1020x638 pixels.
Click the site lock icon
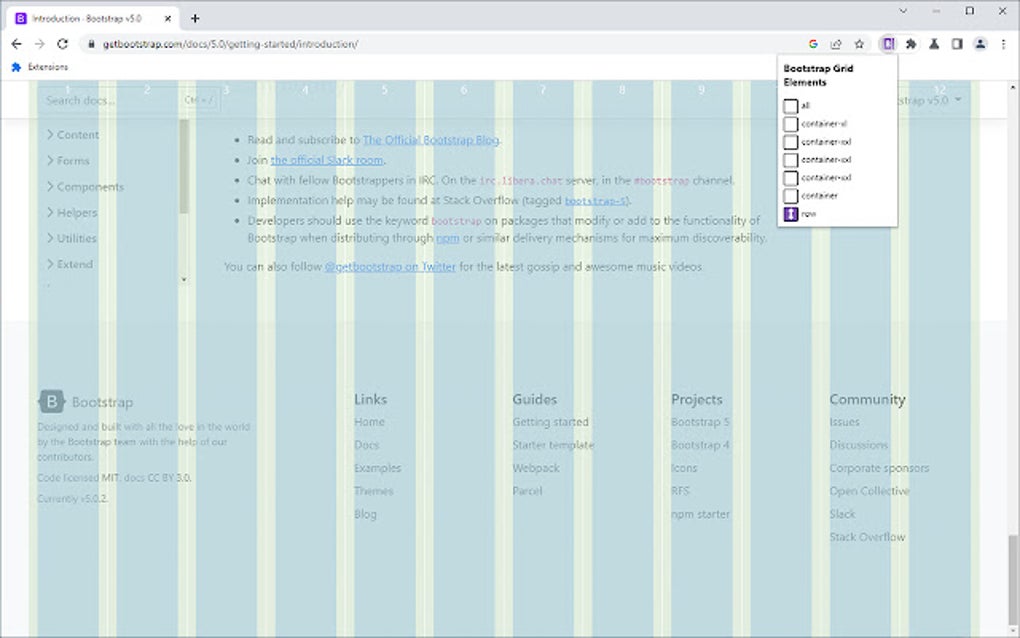coord(91,44)
